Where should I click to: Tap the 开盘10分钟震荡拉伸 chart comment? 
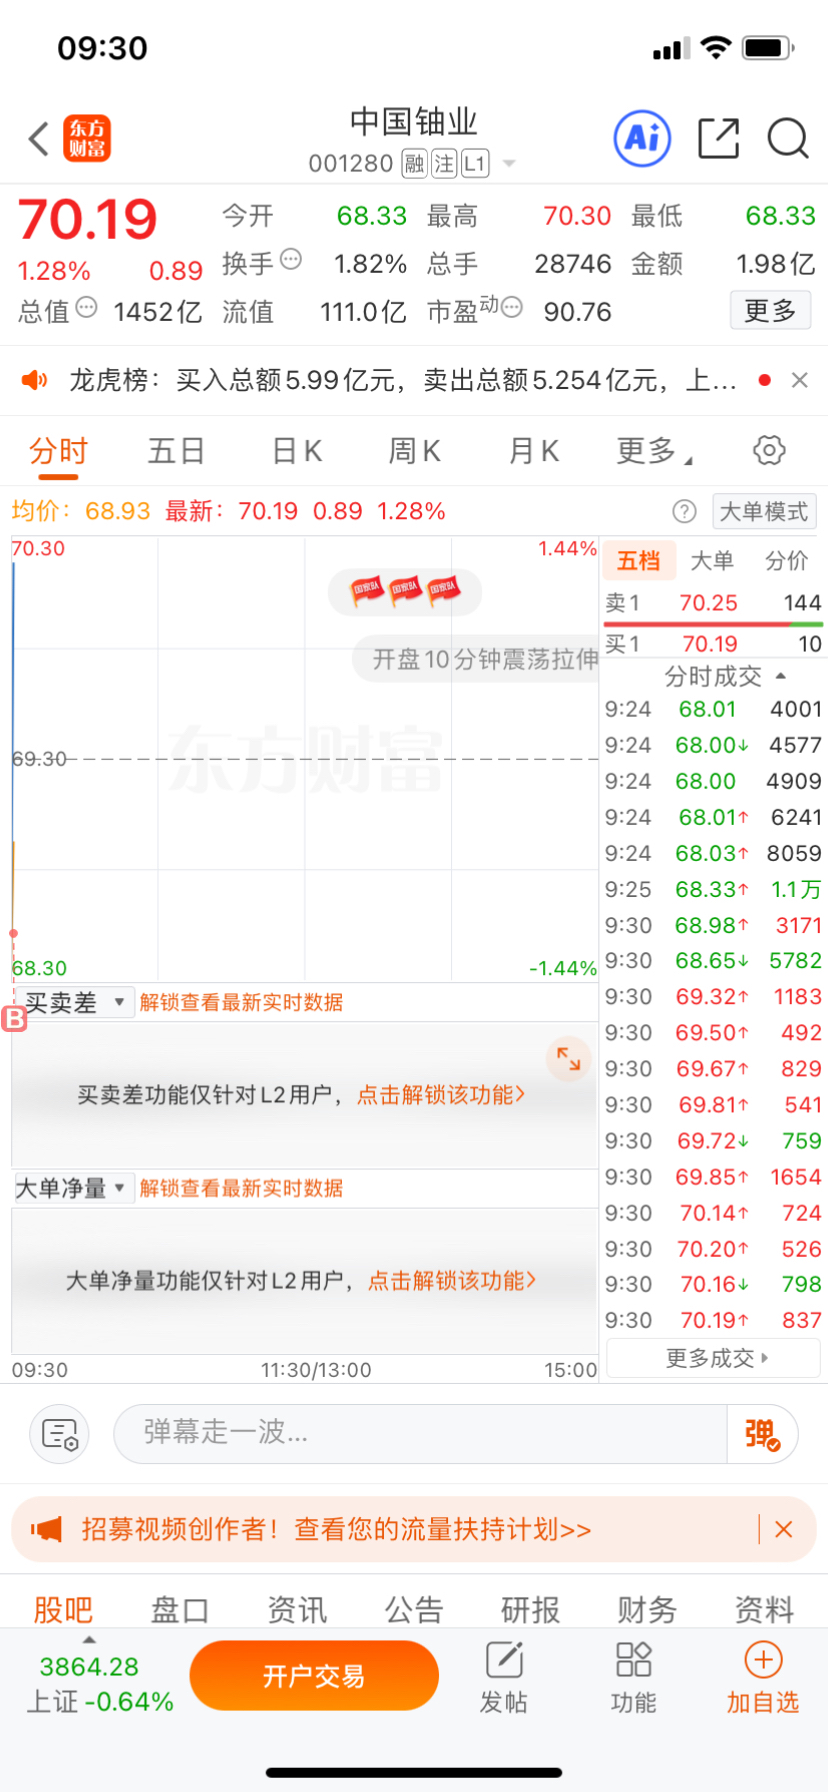click(477, 659)
